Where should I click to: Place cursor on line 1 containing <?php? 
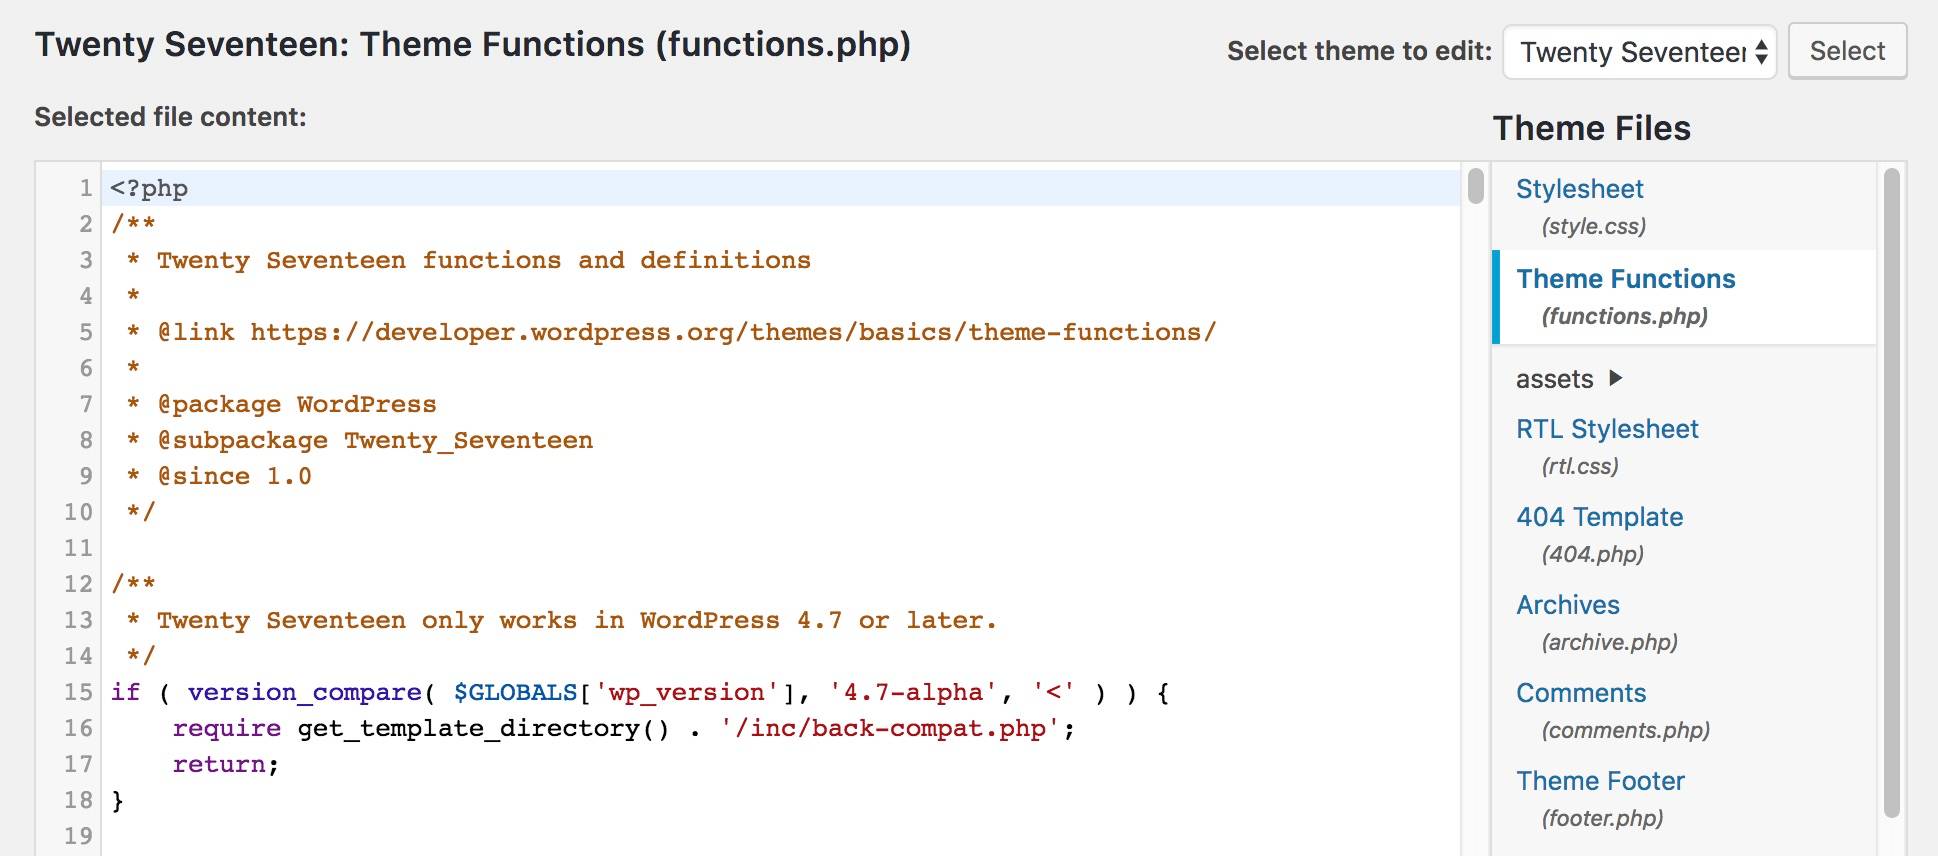click(x=146, y=187)
